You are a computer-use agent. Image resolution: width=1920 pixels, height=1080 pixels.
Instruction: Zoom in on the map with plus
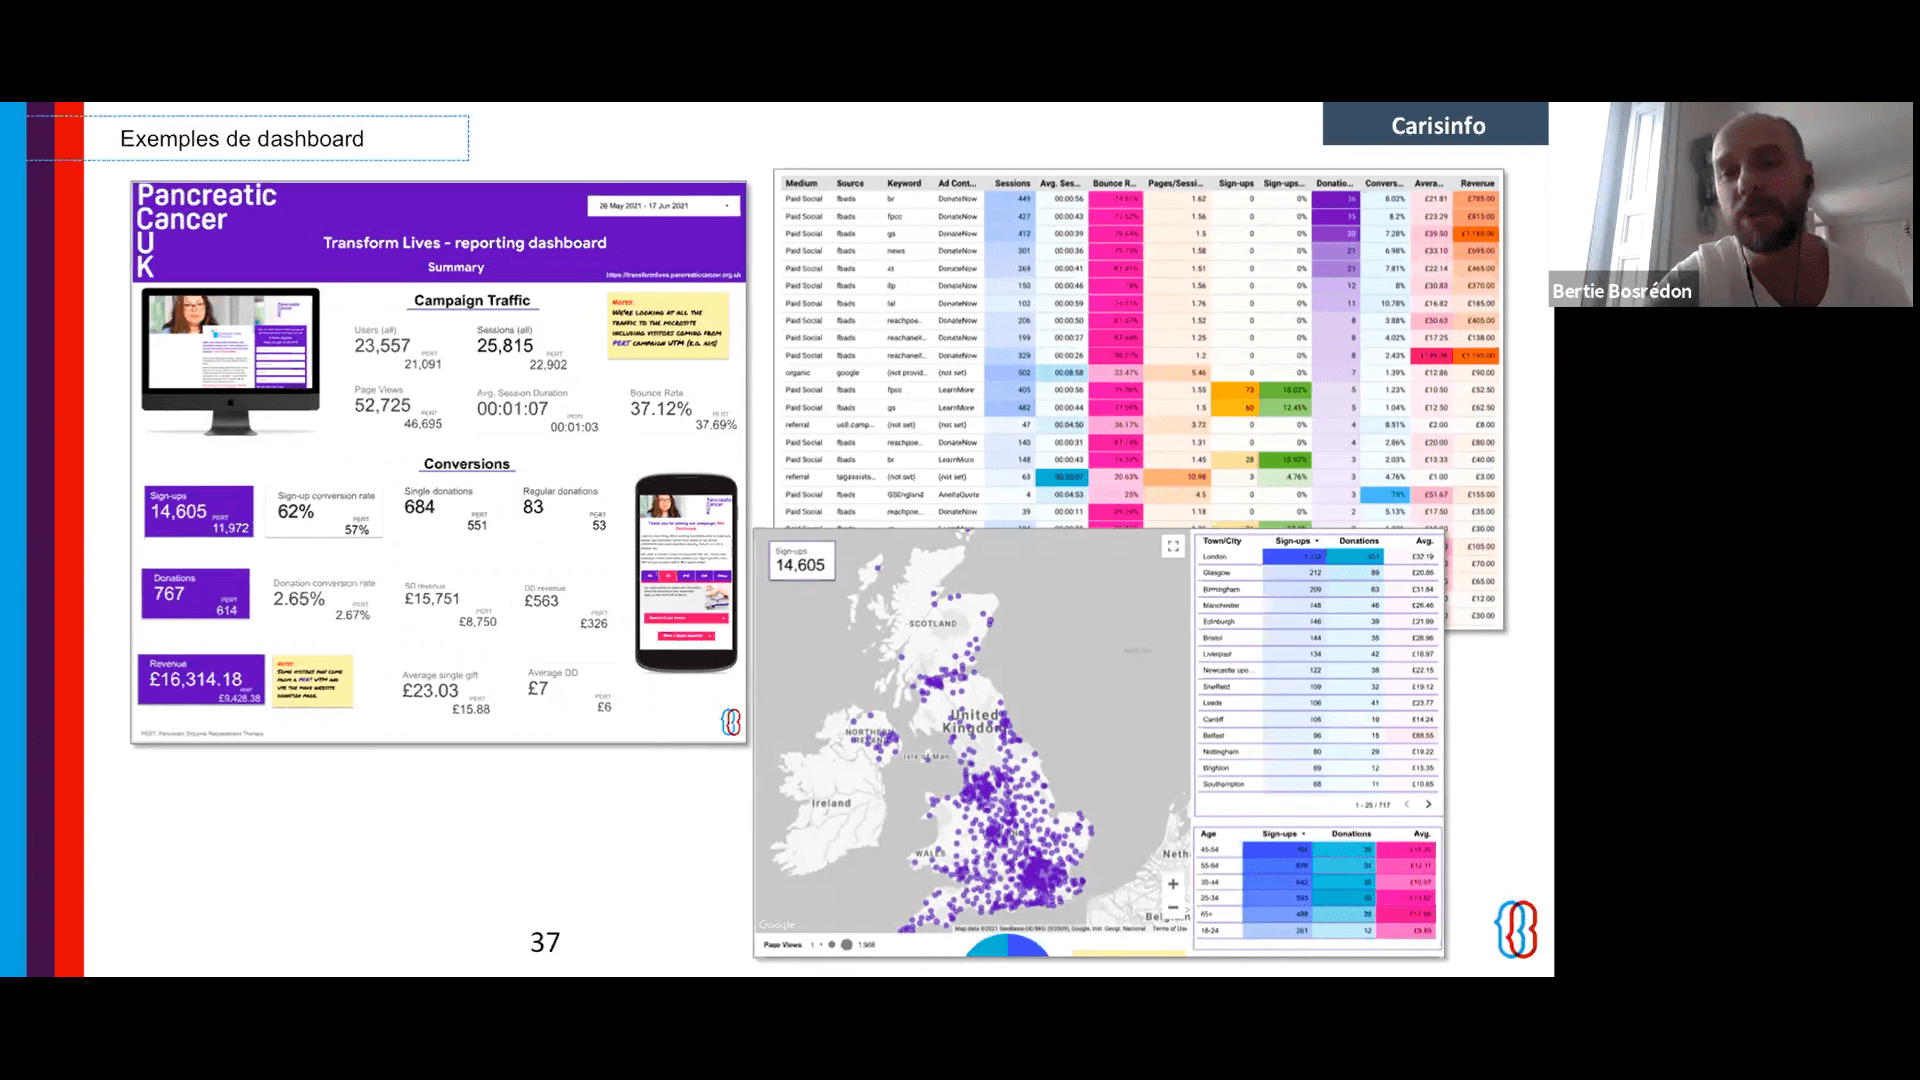coord(1173,884)
